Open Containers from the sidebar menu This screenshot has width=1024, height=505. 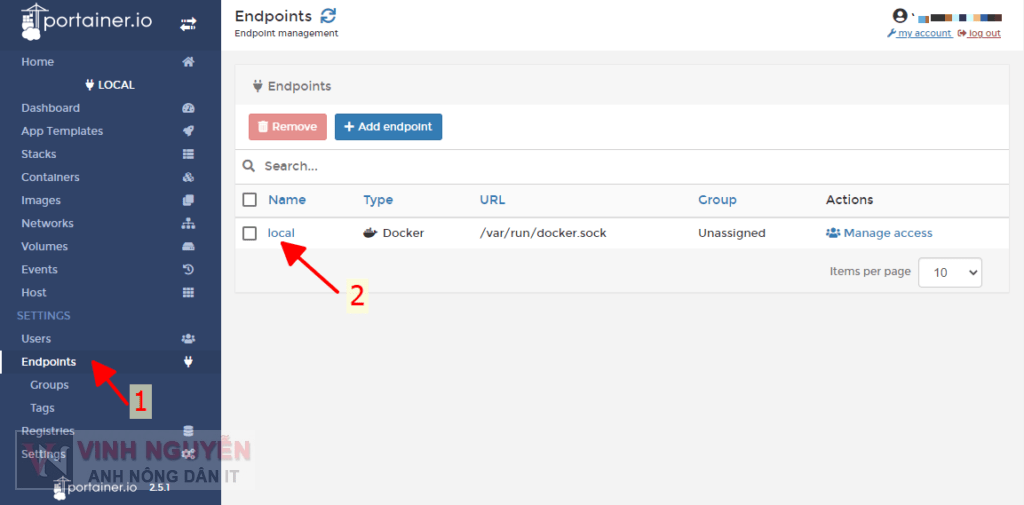coord(50,177)
